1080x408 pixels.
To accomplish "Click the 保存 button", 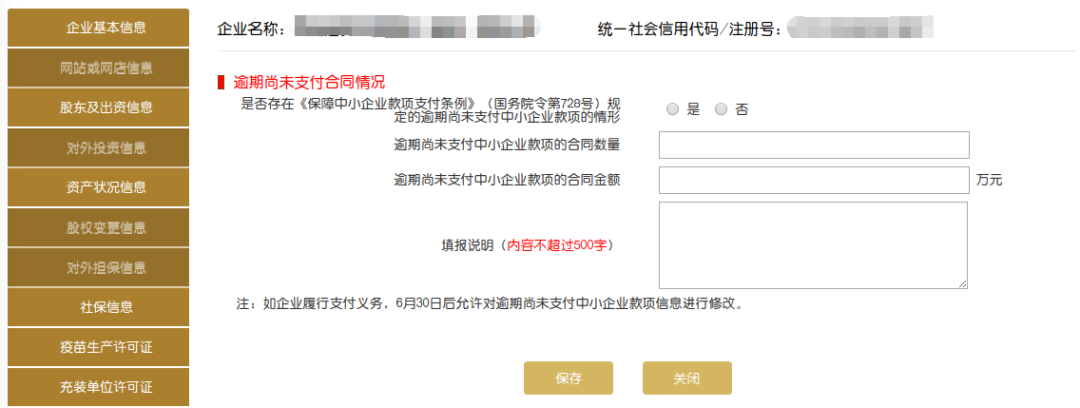I will pos(568,378).
